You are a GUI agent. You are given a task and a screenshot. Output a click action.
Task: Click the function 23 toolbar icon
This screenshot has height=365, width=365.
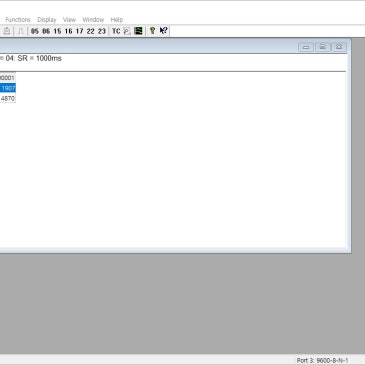point(102,31)
